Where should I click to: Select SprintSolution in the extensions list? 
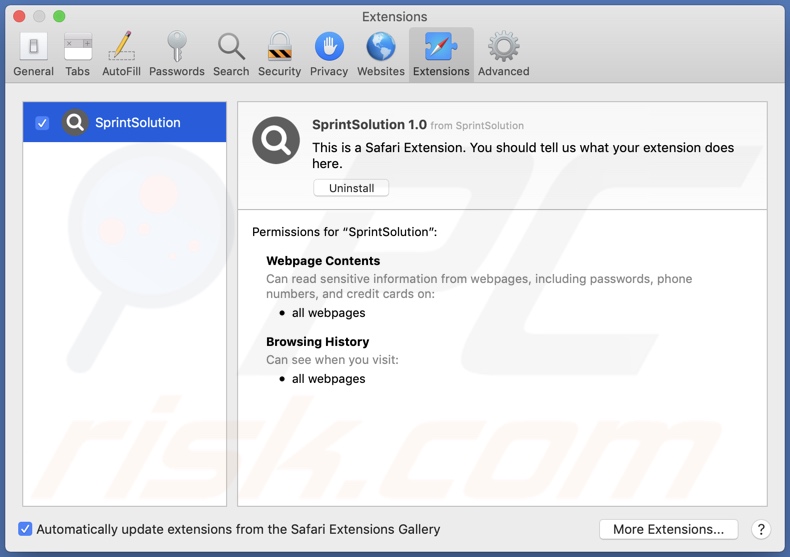(138, 123)
